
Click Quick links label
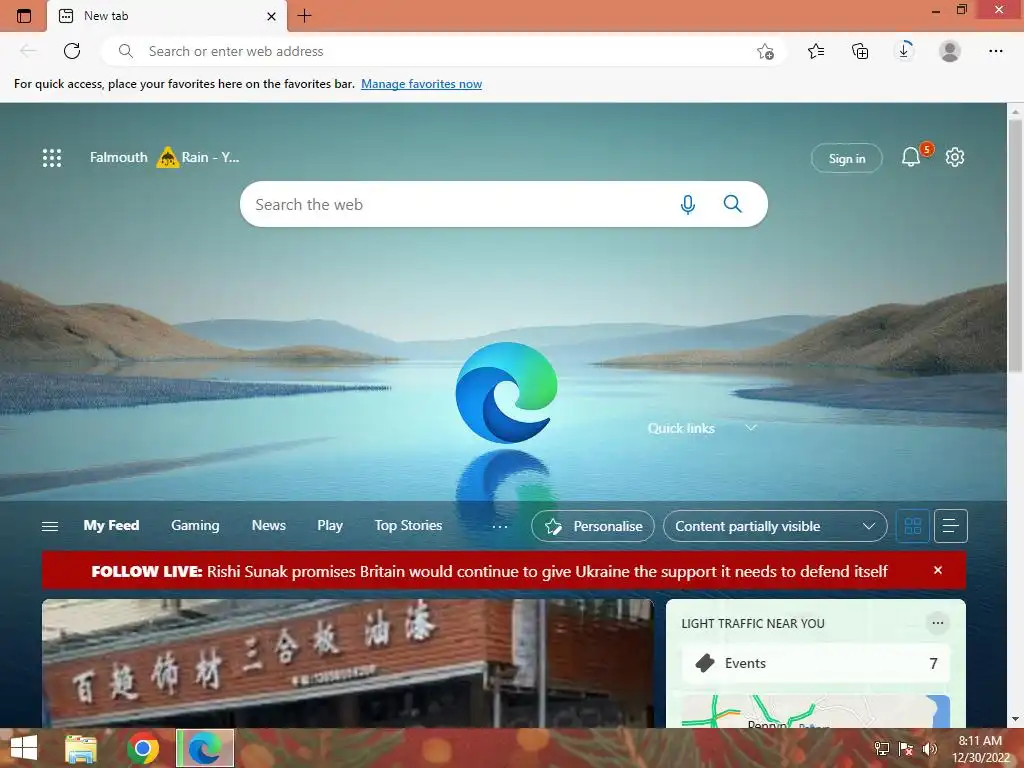point(681,428)
